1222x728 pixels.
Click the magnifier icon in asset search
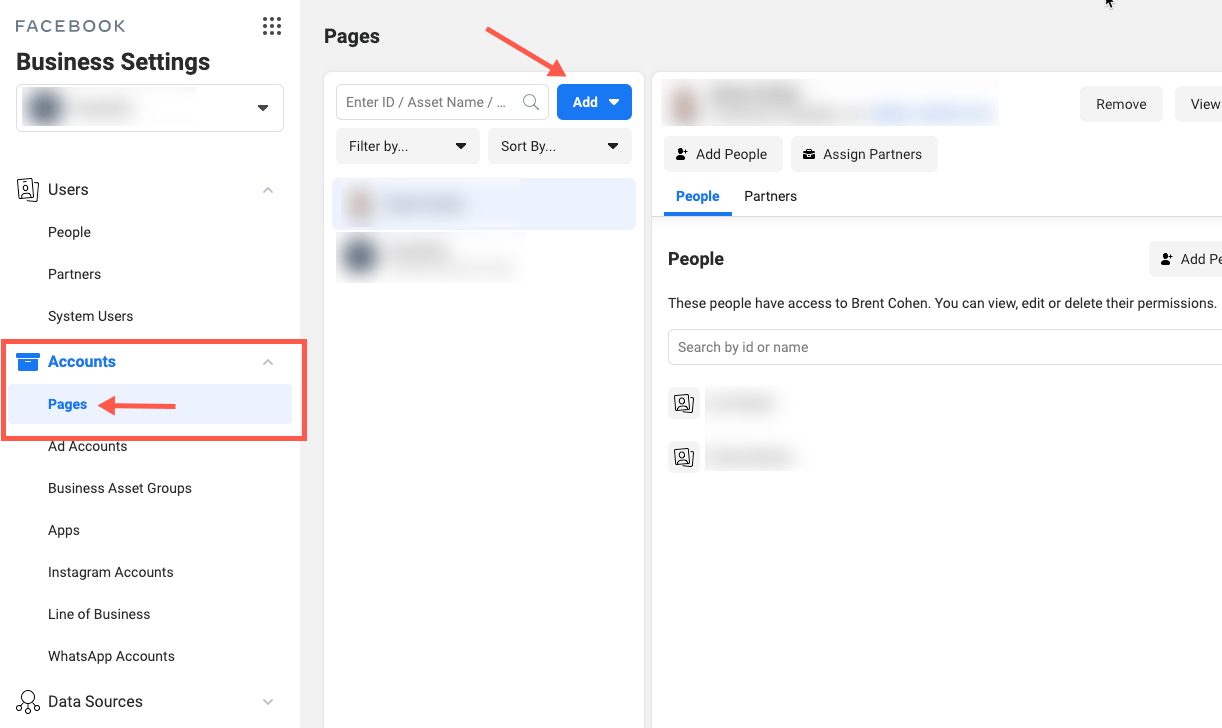click(x=531, y=102)
